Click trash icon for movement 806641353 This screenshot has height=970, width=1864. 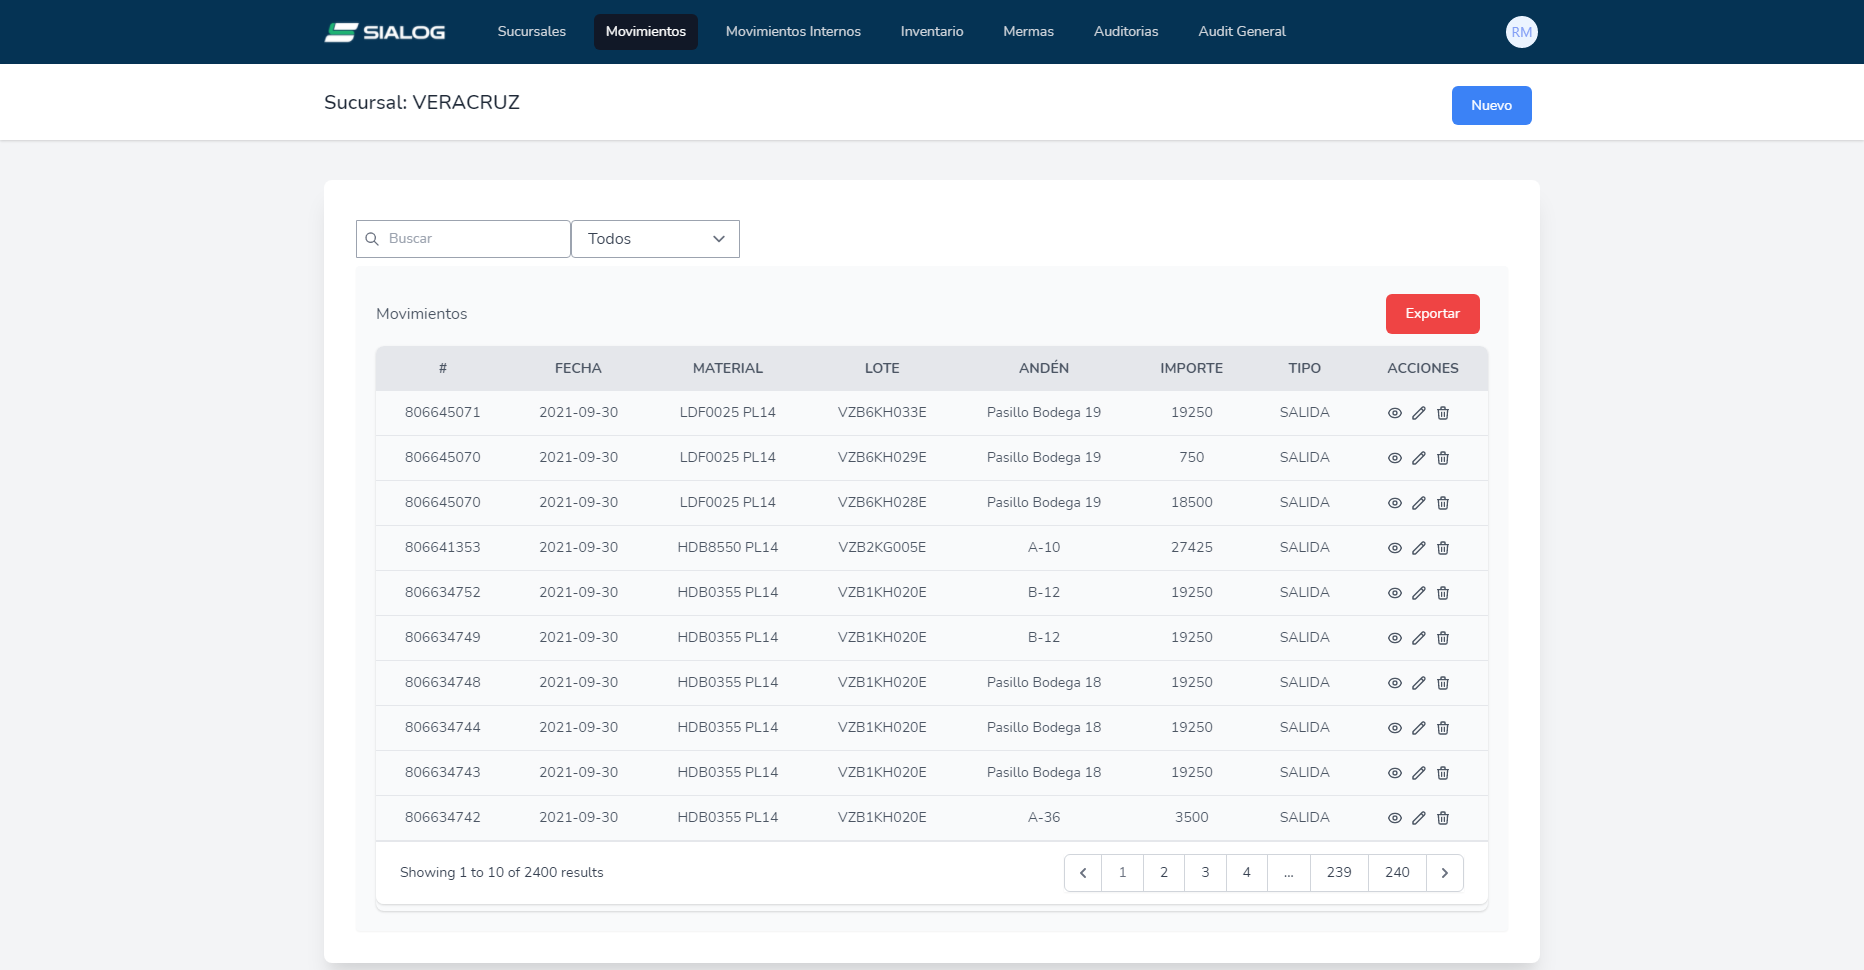pos(1443,548)
